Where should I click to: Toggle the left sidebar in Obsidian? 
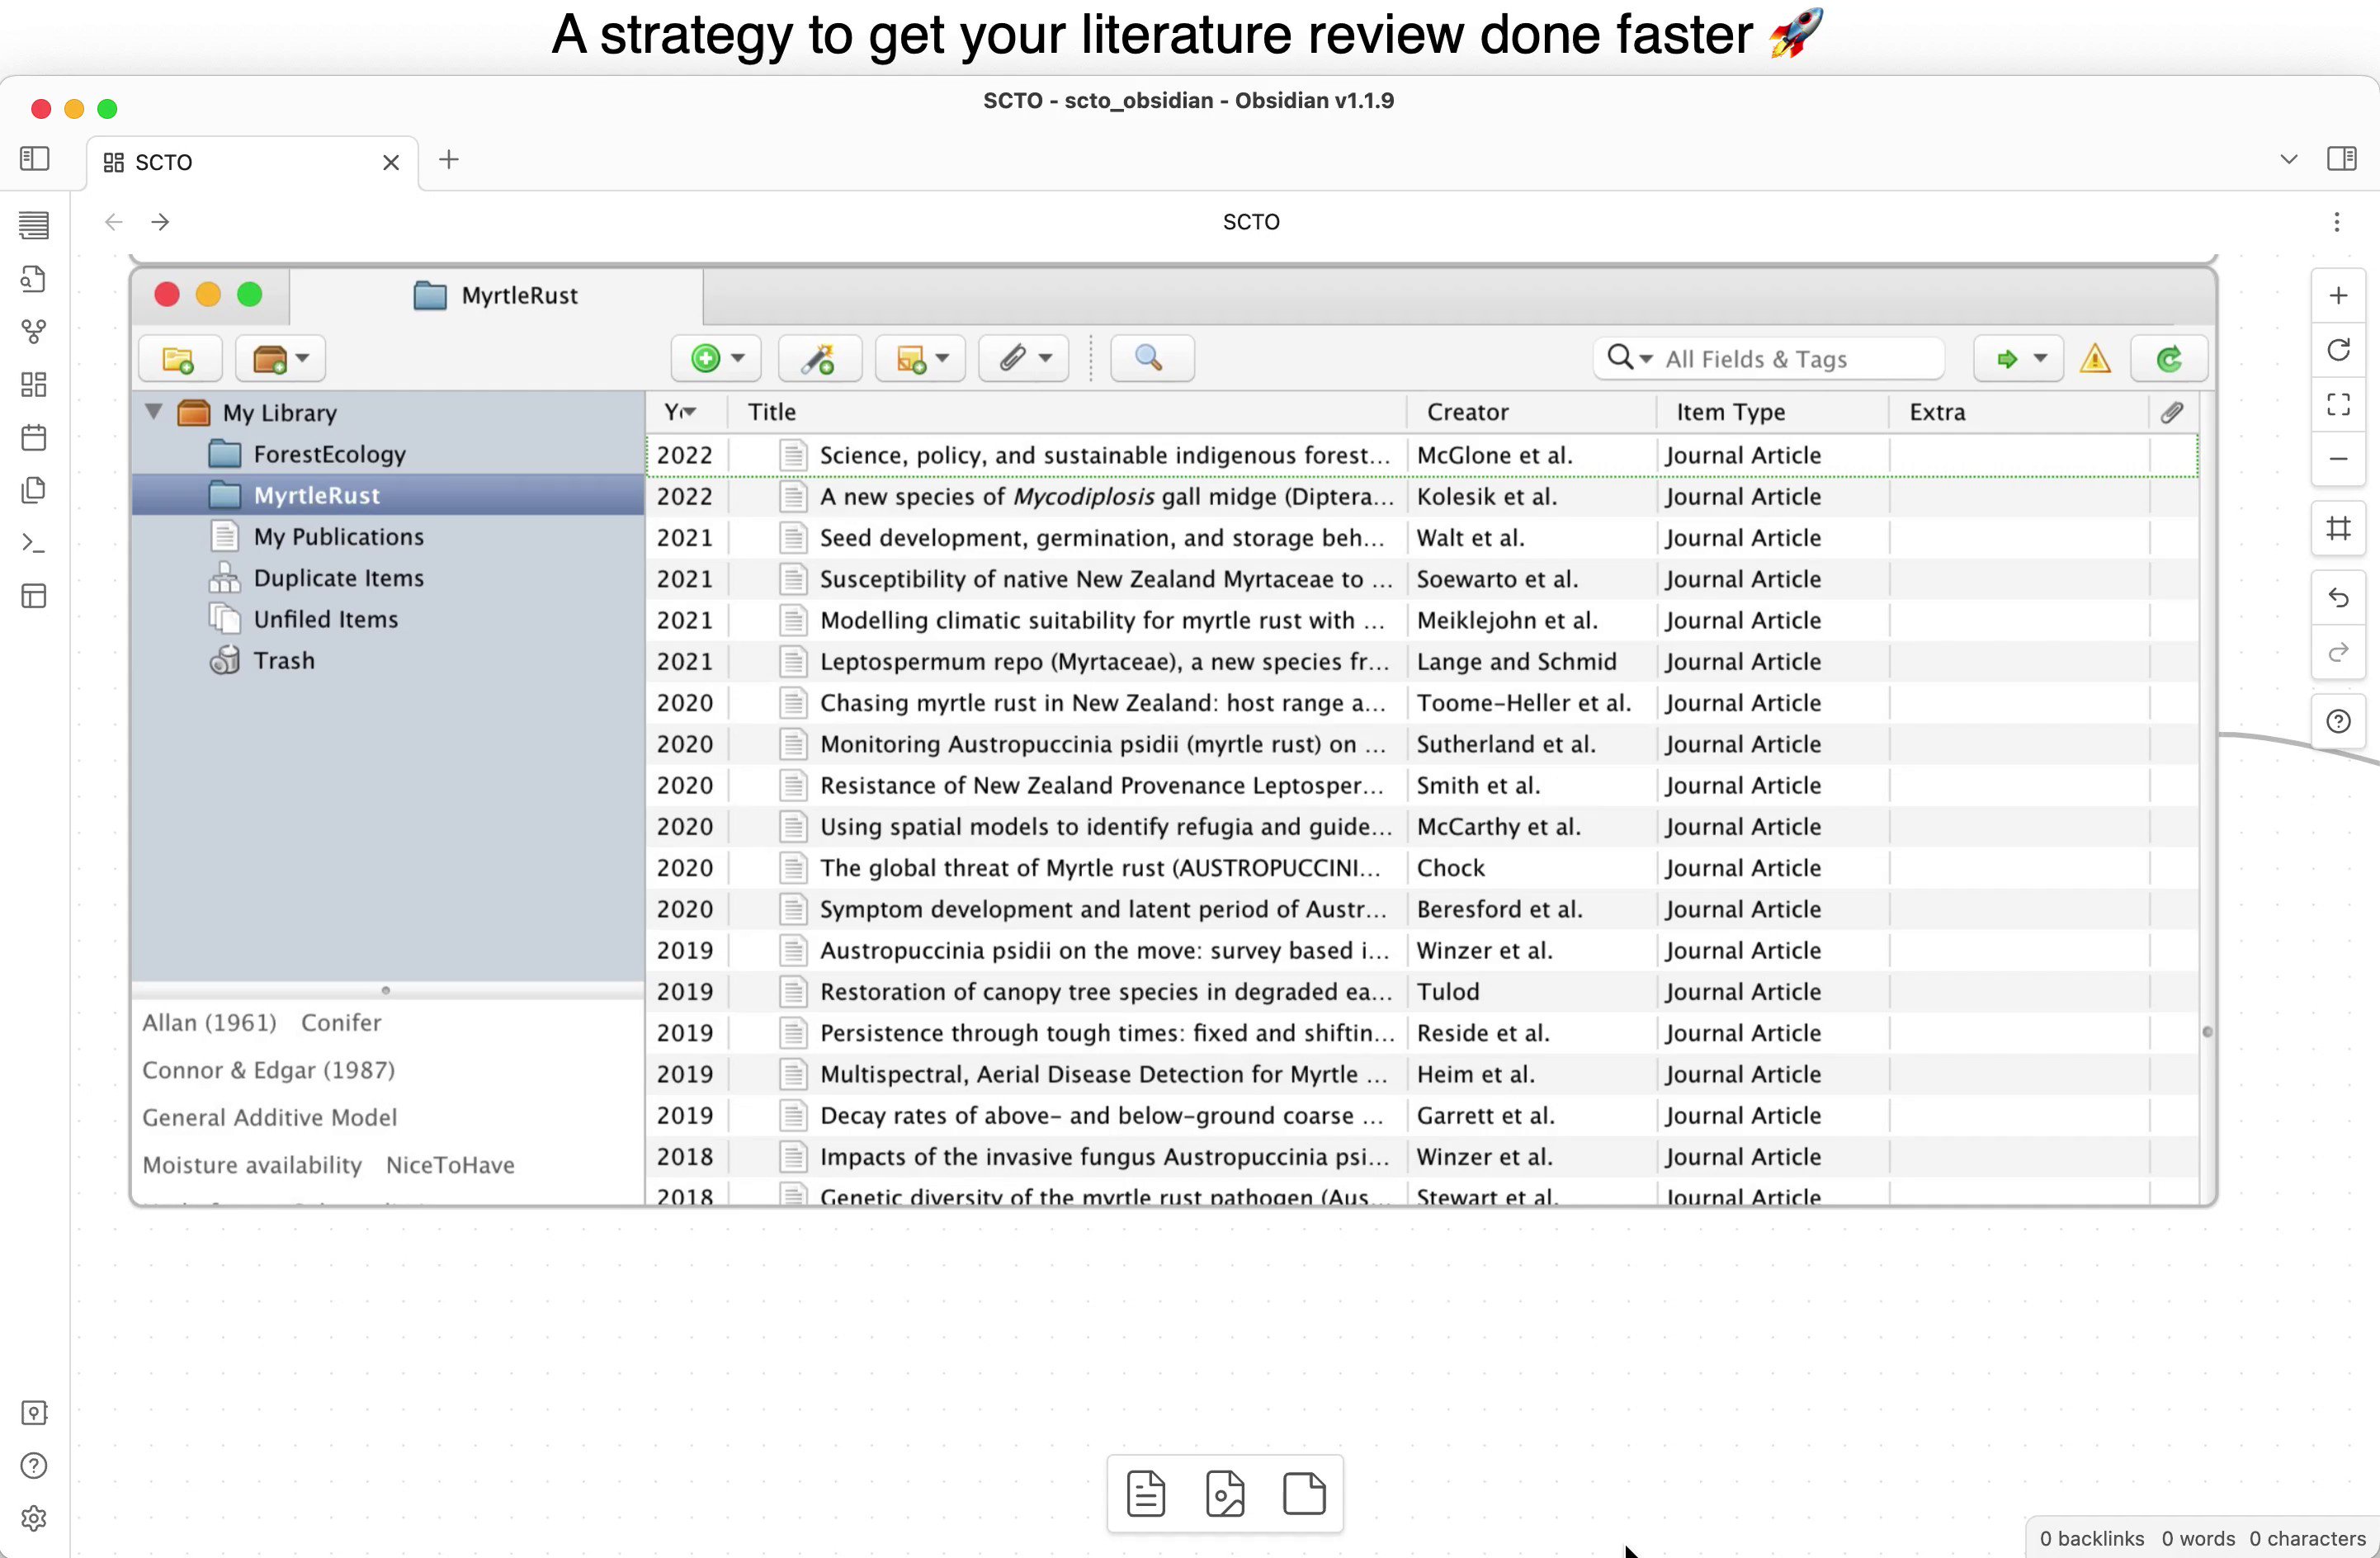35,158
